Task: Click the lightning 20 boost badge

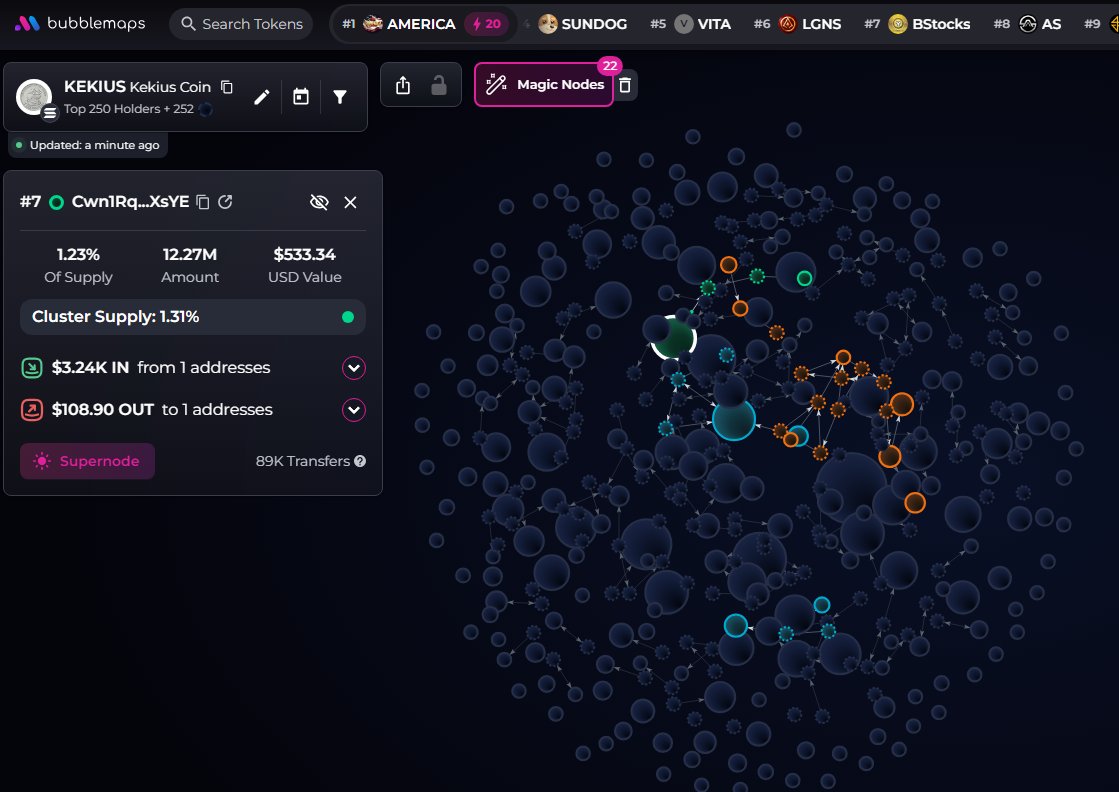Action: pyautogui.click(x=487, y=24)
